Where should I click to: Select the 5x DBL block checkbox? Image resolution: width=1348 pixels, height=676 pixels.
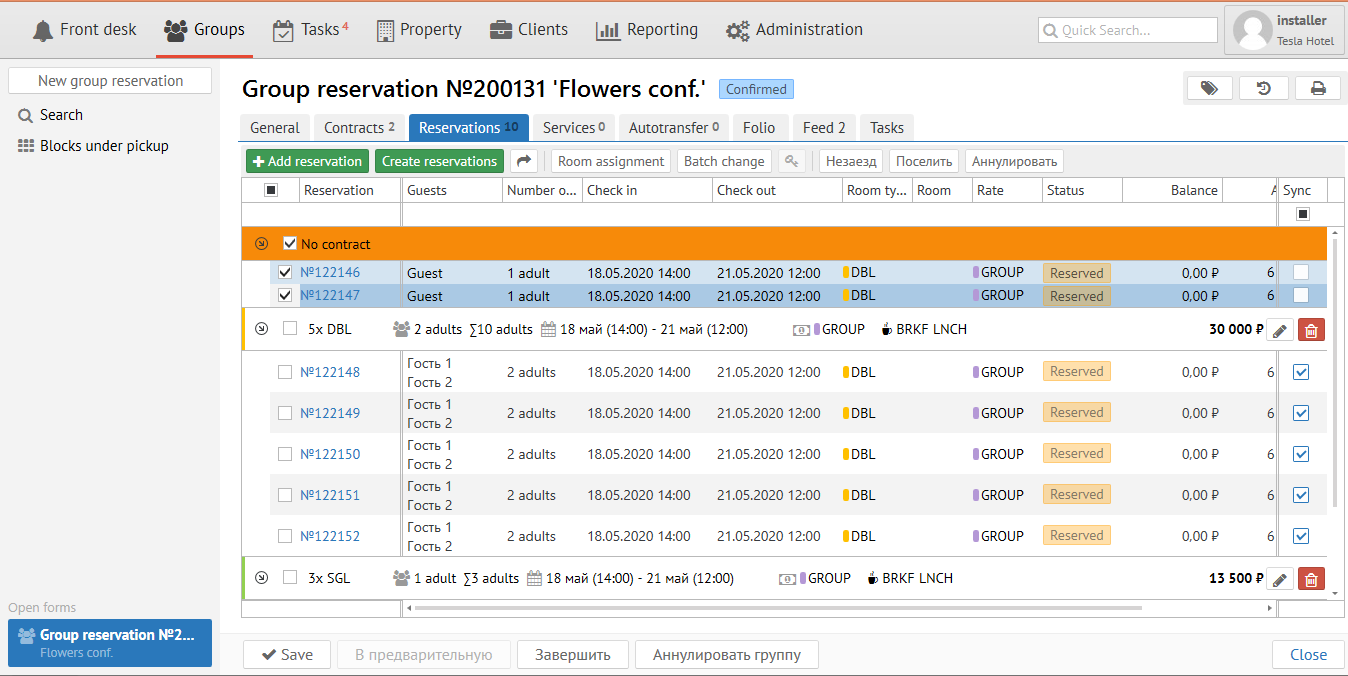tap(290, 328)
